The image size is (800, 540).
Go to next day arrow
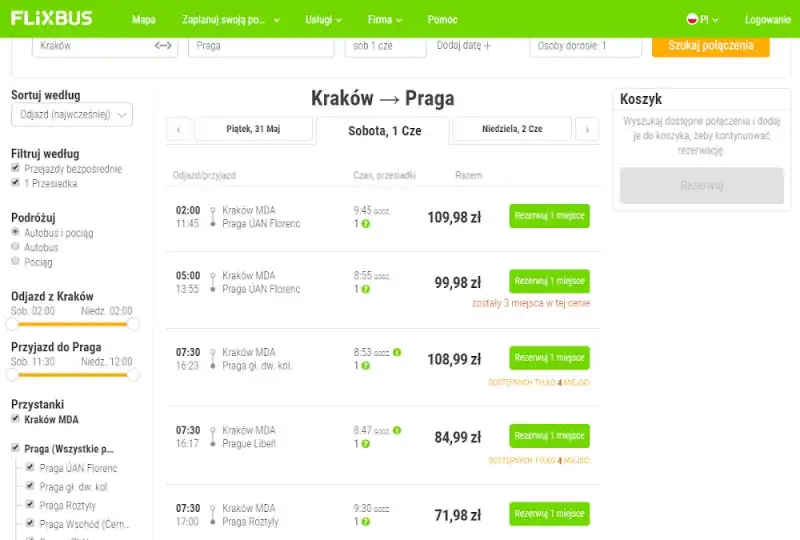pyautogui.click(x=587, y=130)
